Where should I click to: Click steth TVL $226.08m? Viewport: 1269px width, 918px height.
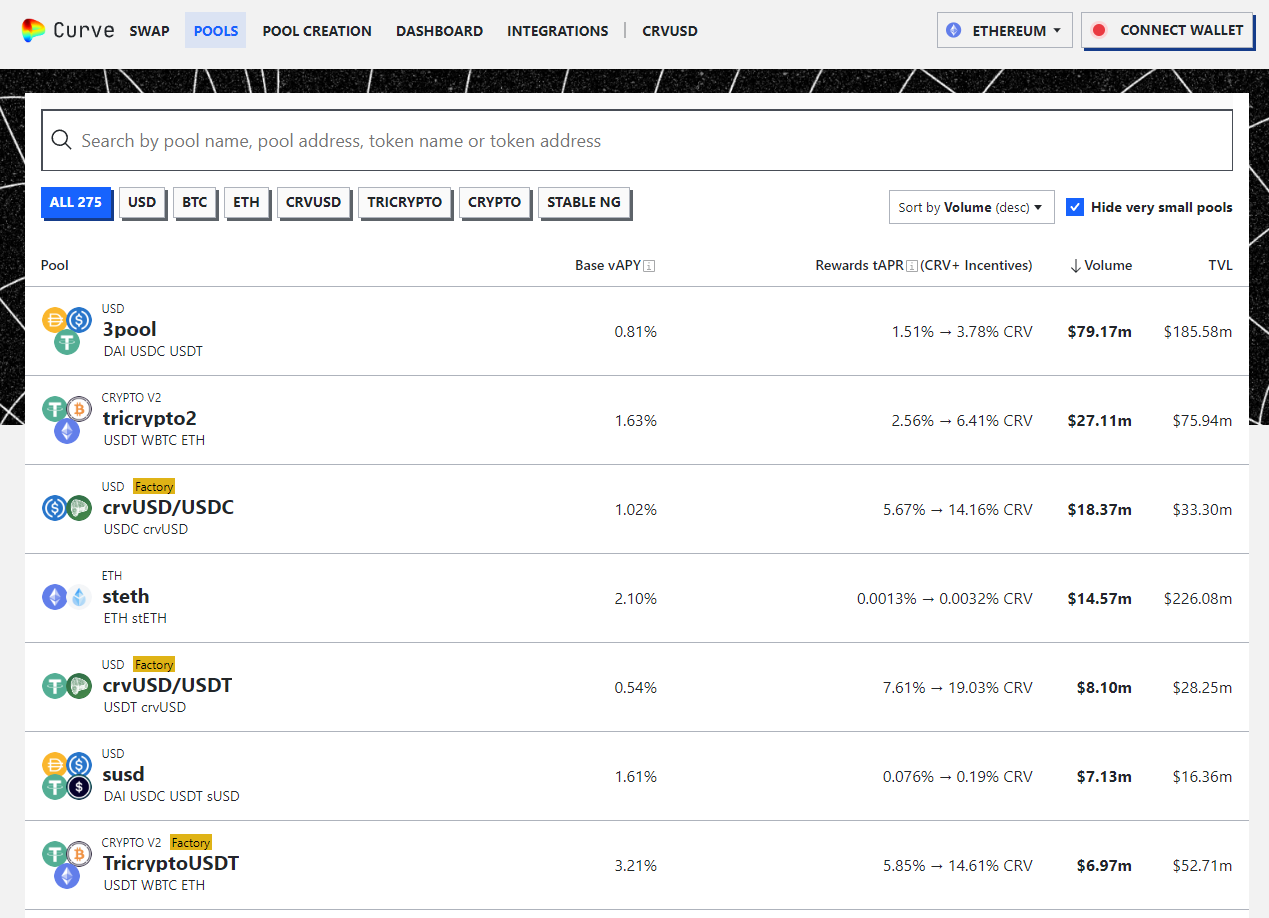click(1198, 599)
